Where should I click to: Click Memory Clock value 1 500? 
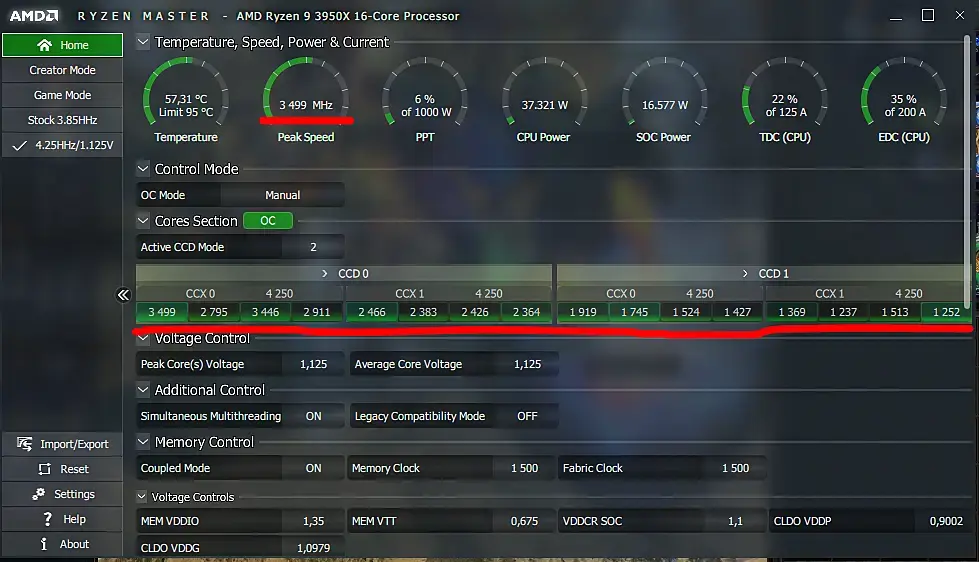coord(524,468)
